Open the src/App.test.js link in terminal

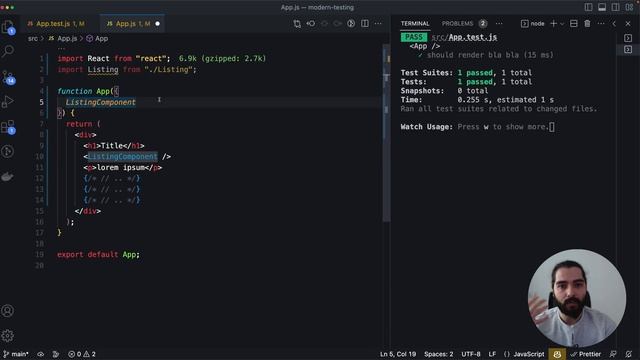click(464, 37)
